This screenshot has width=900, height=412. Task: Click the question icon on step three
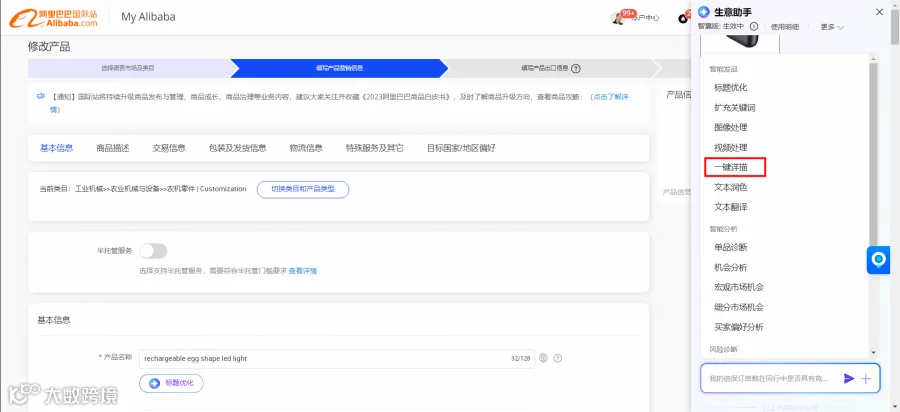(576, 68)
